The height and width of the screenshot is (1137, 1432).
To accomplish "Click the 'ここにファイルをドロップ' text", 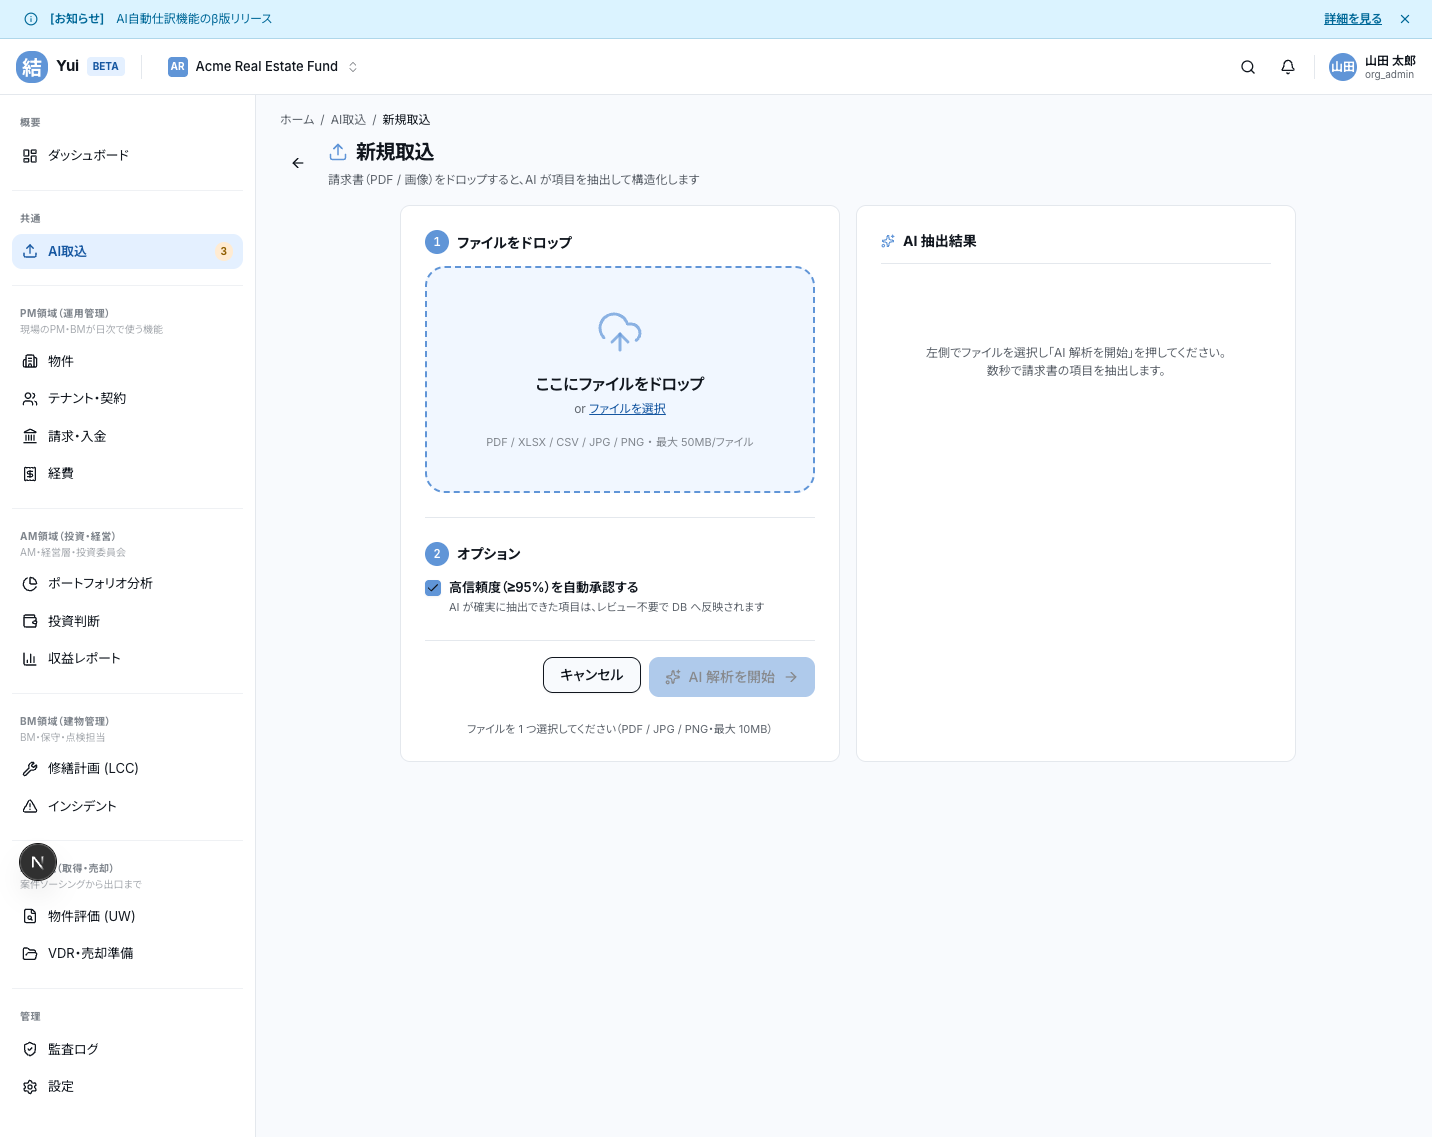I will click(620, 384).
